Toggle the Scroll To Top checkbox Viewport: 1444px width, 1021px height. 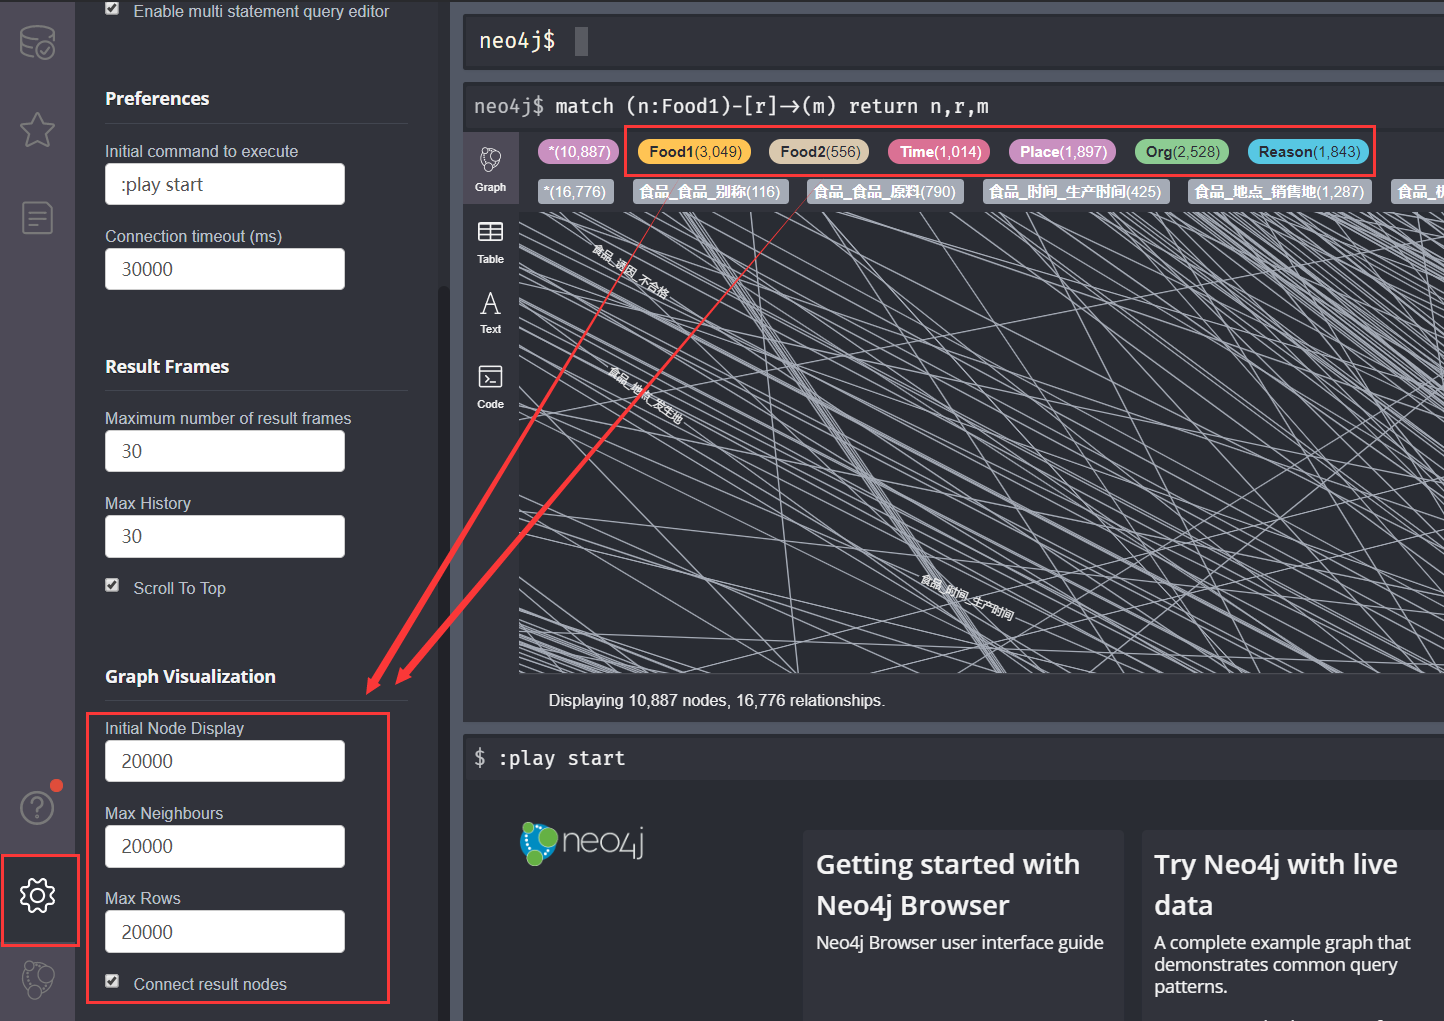click(112, 586)
